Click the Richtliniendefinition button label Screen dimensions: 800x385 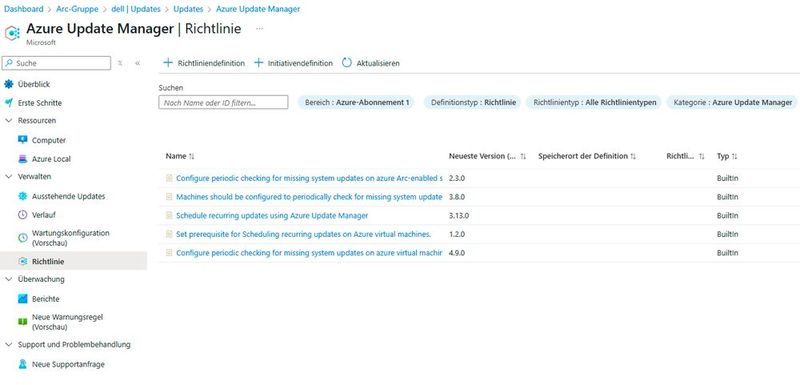click(211, 63)
